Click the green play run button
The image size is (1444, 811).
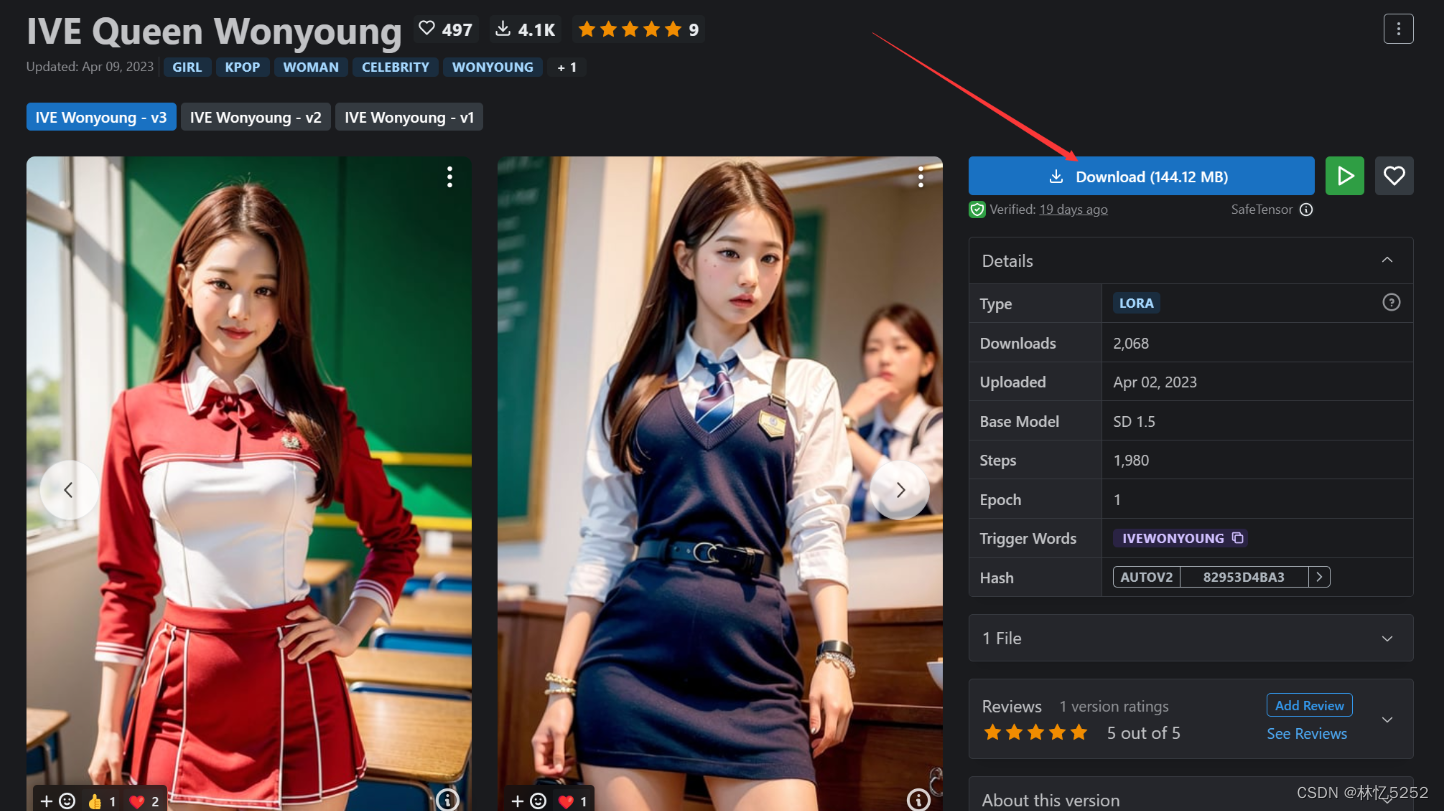coord(1345,176)
